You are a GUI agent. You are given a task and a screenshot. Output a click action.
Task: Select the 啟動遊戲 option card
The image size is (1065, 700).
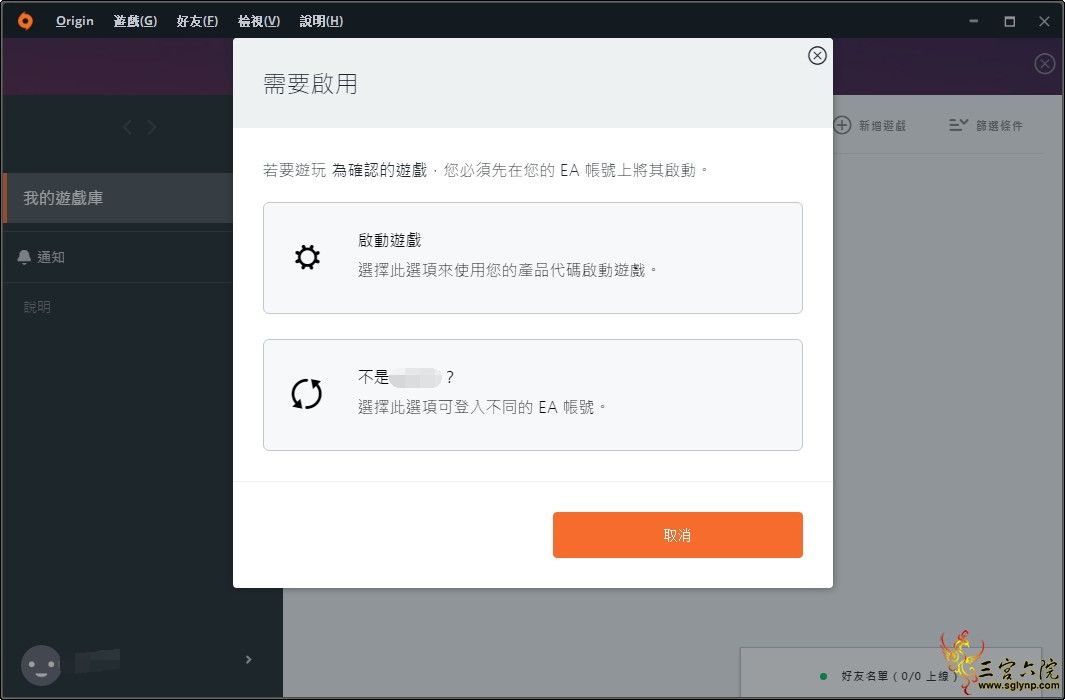tap(532, 258)
